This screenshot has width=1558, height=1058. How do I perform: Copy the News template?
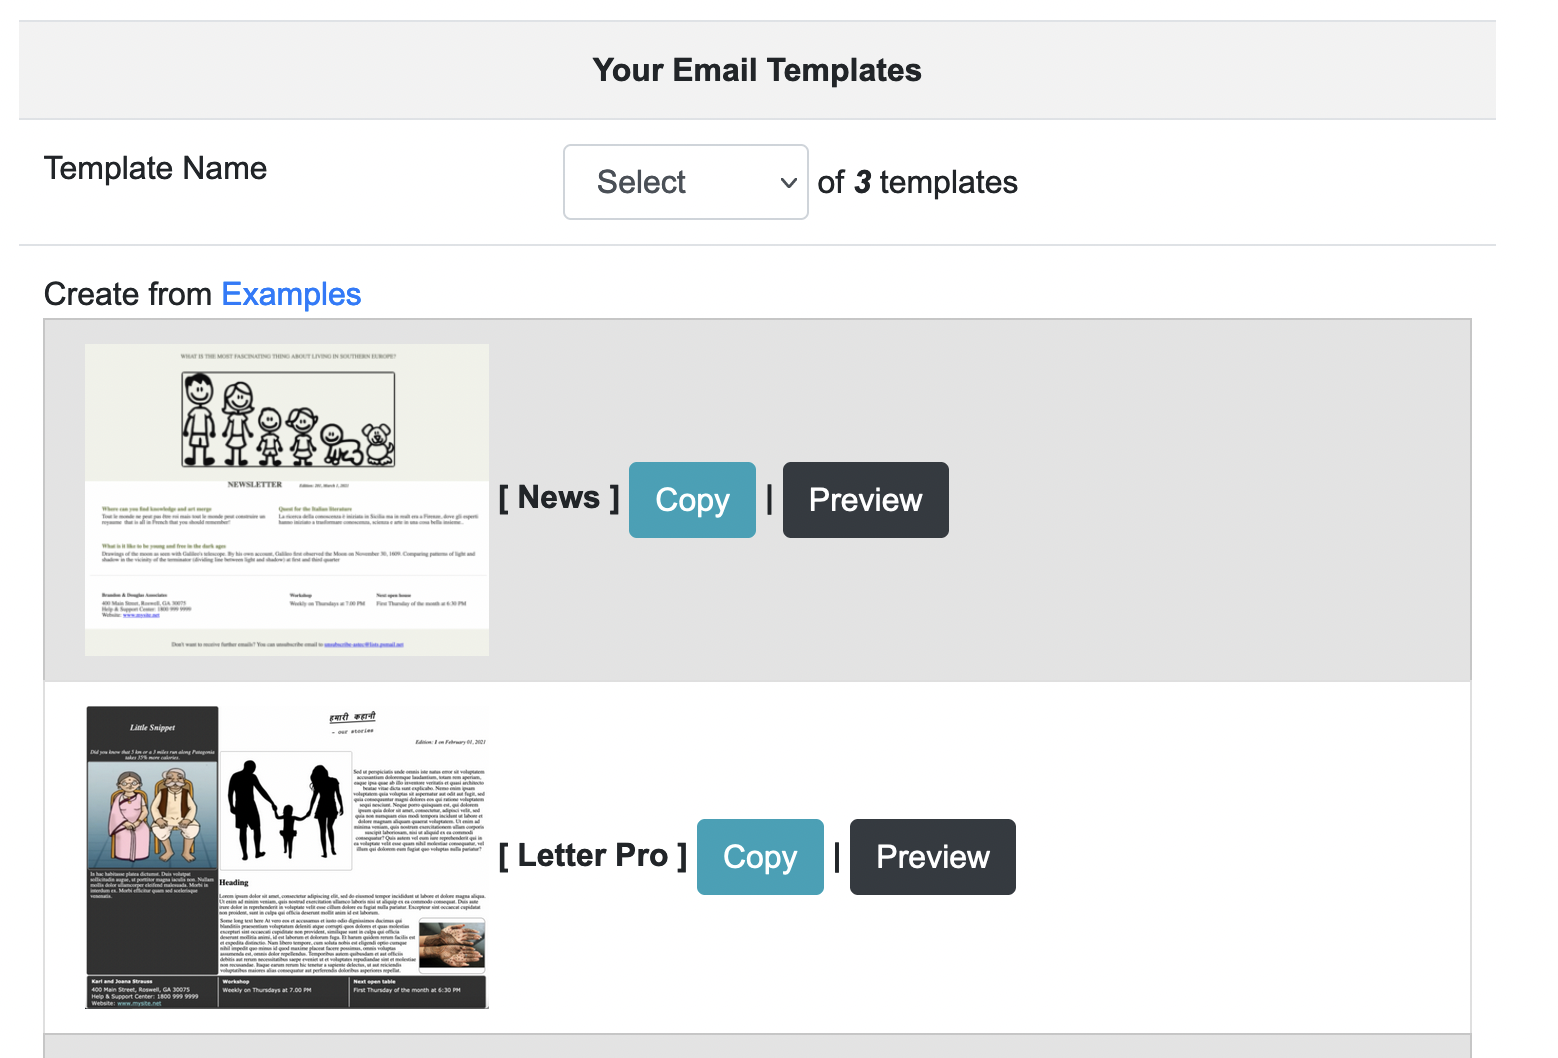tap(692, 499)
